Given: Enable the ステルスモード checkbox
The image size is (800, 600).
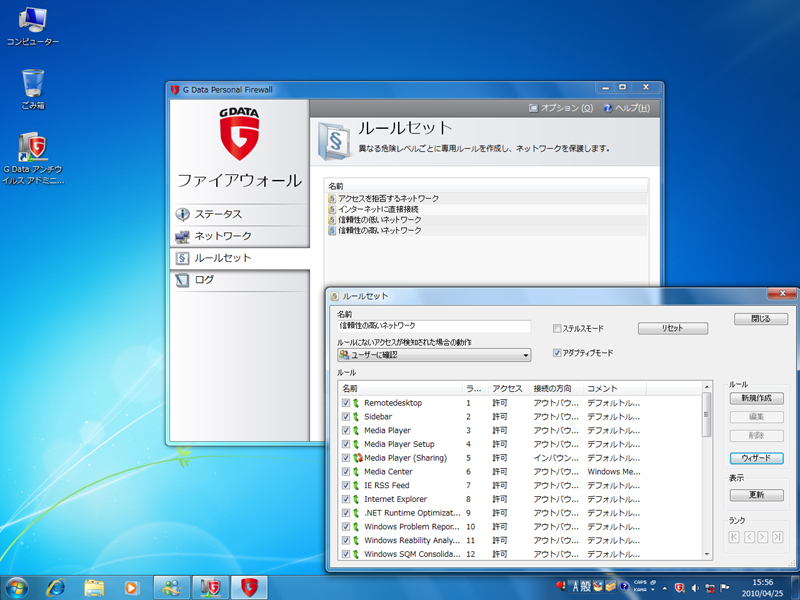Looking at the screenshot, I should click(557, 328).
